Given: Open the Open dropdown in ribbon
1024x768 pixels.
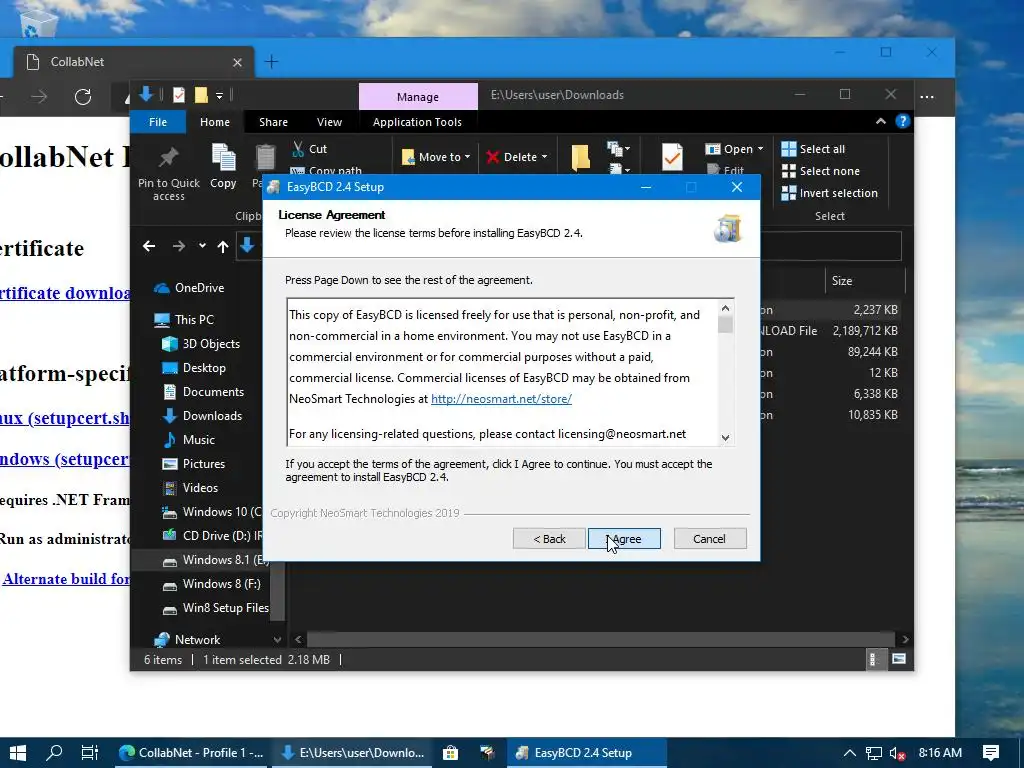Looking at the screenshot, I should pos(735,149).
